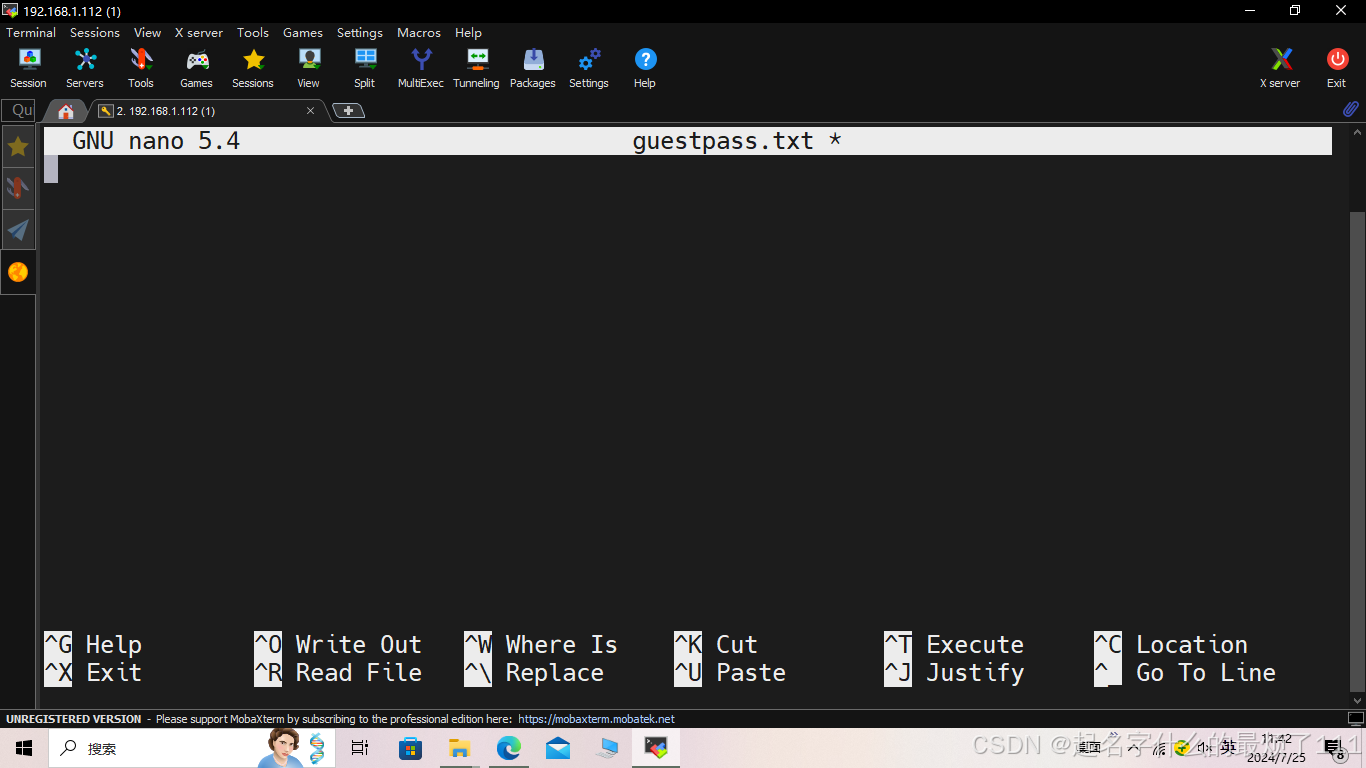
Task: Open the View toolbar icon
Action: pyautogui.click(x=309, y=68)
